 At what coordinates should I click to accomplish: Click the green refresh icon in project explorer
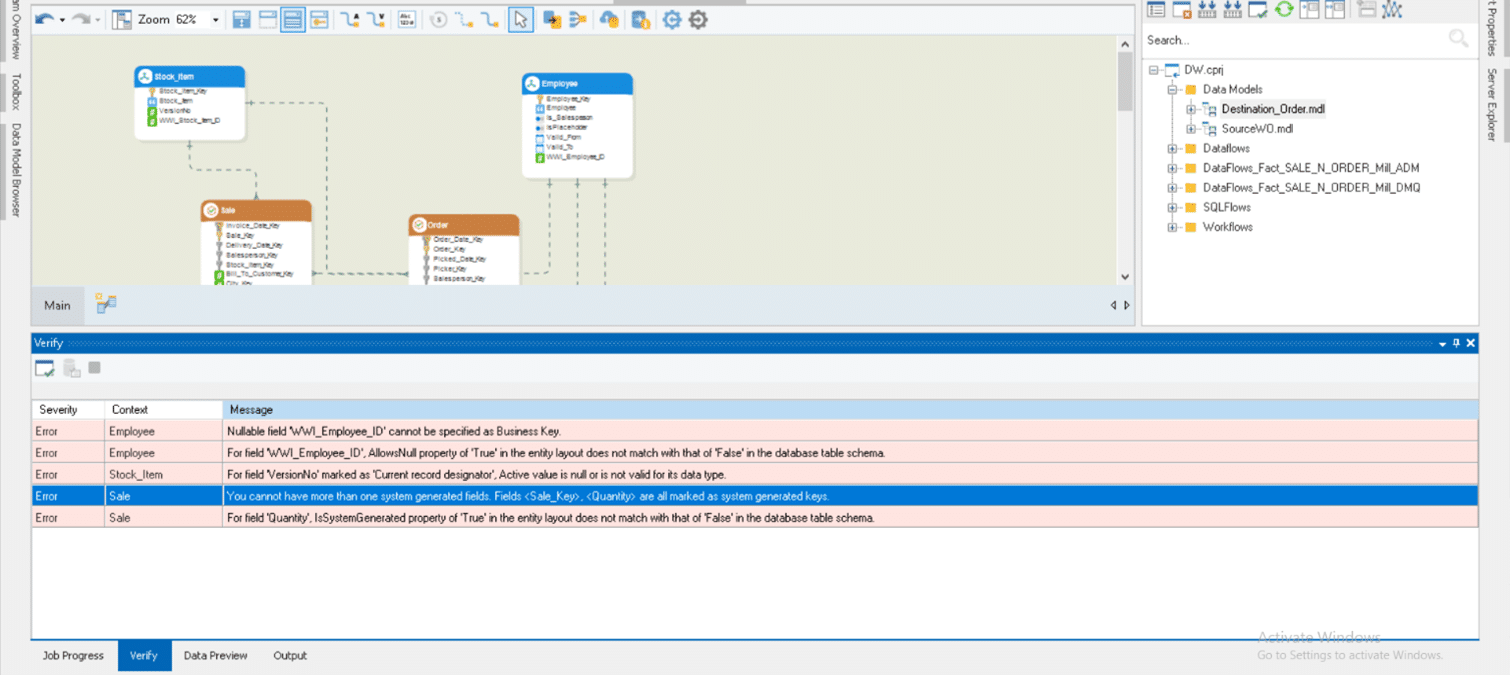tap(1284, 10)
